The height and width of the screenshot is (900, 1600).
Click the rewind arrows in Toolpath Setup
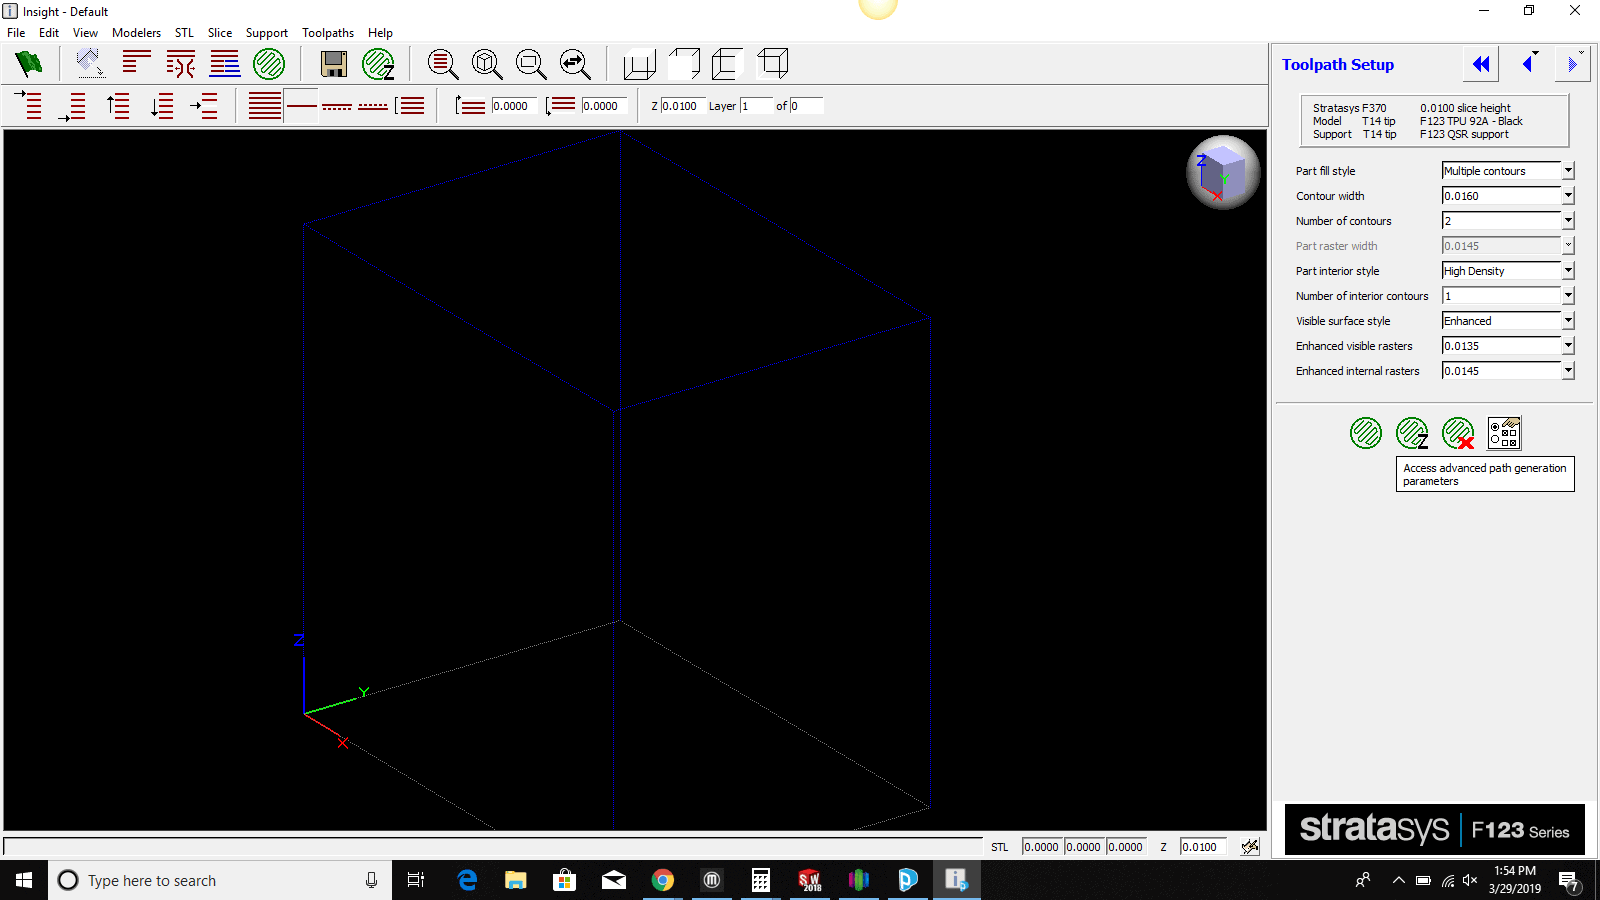tap(1480, 63)
